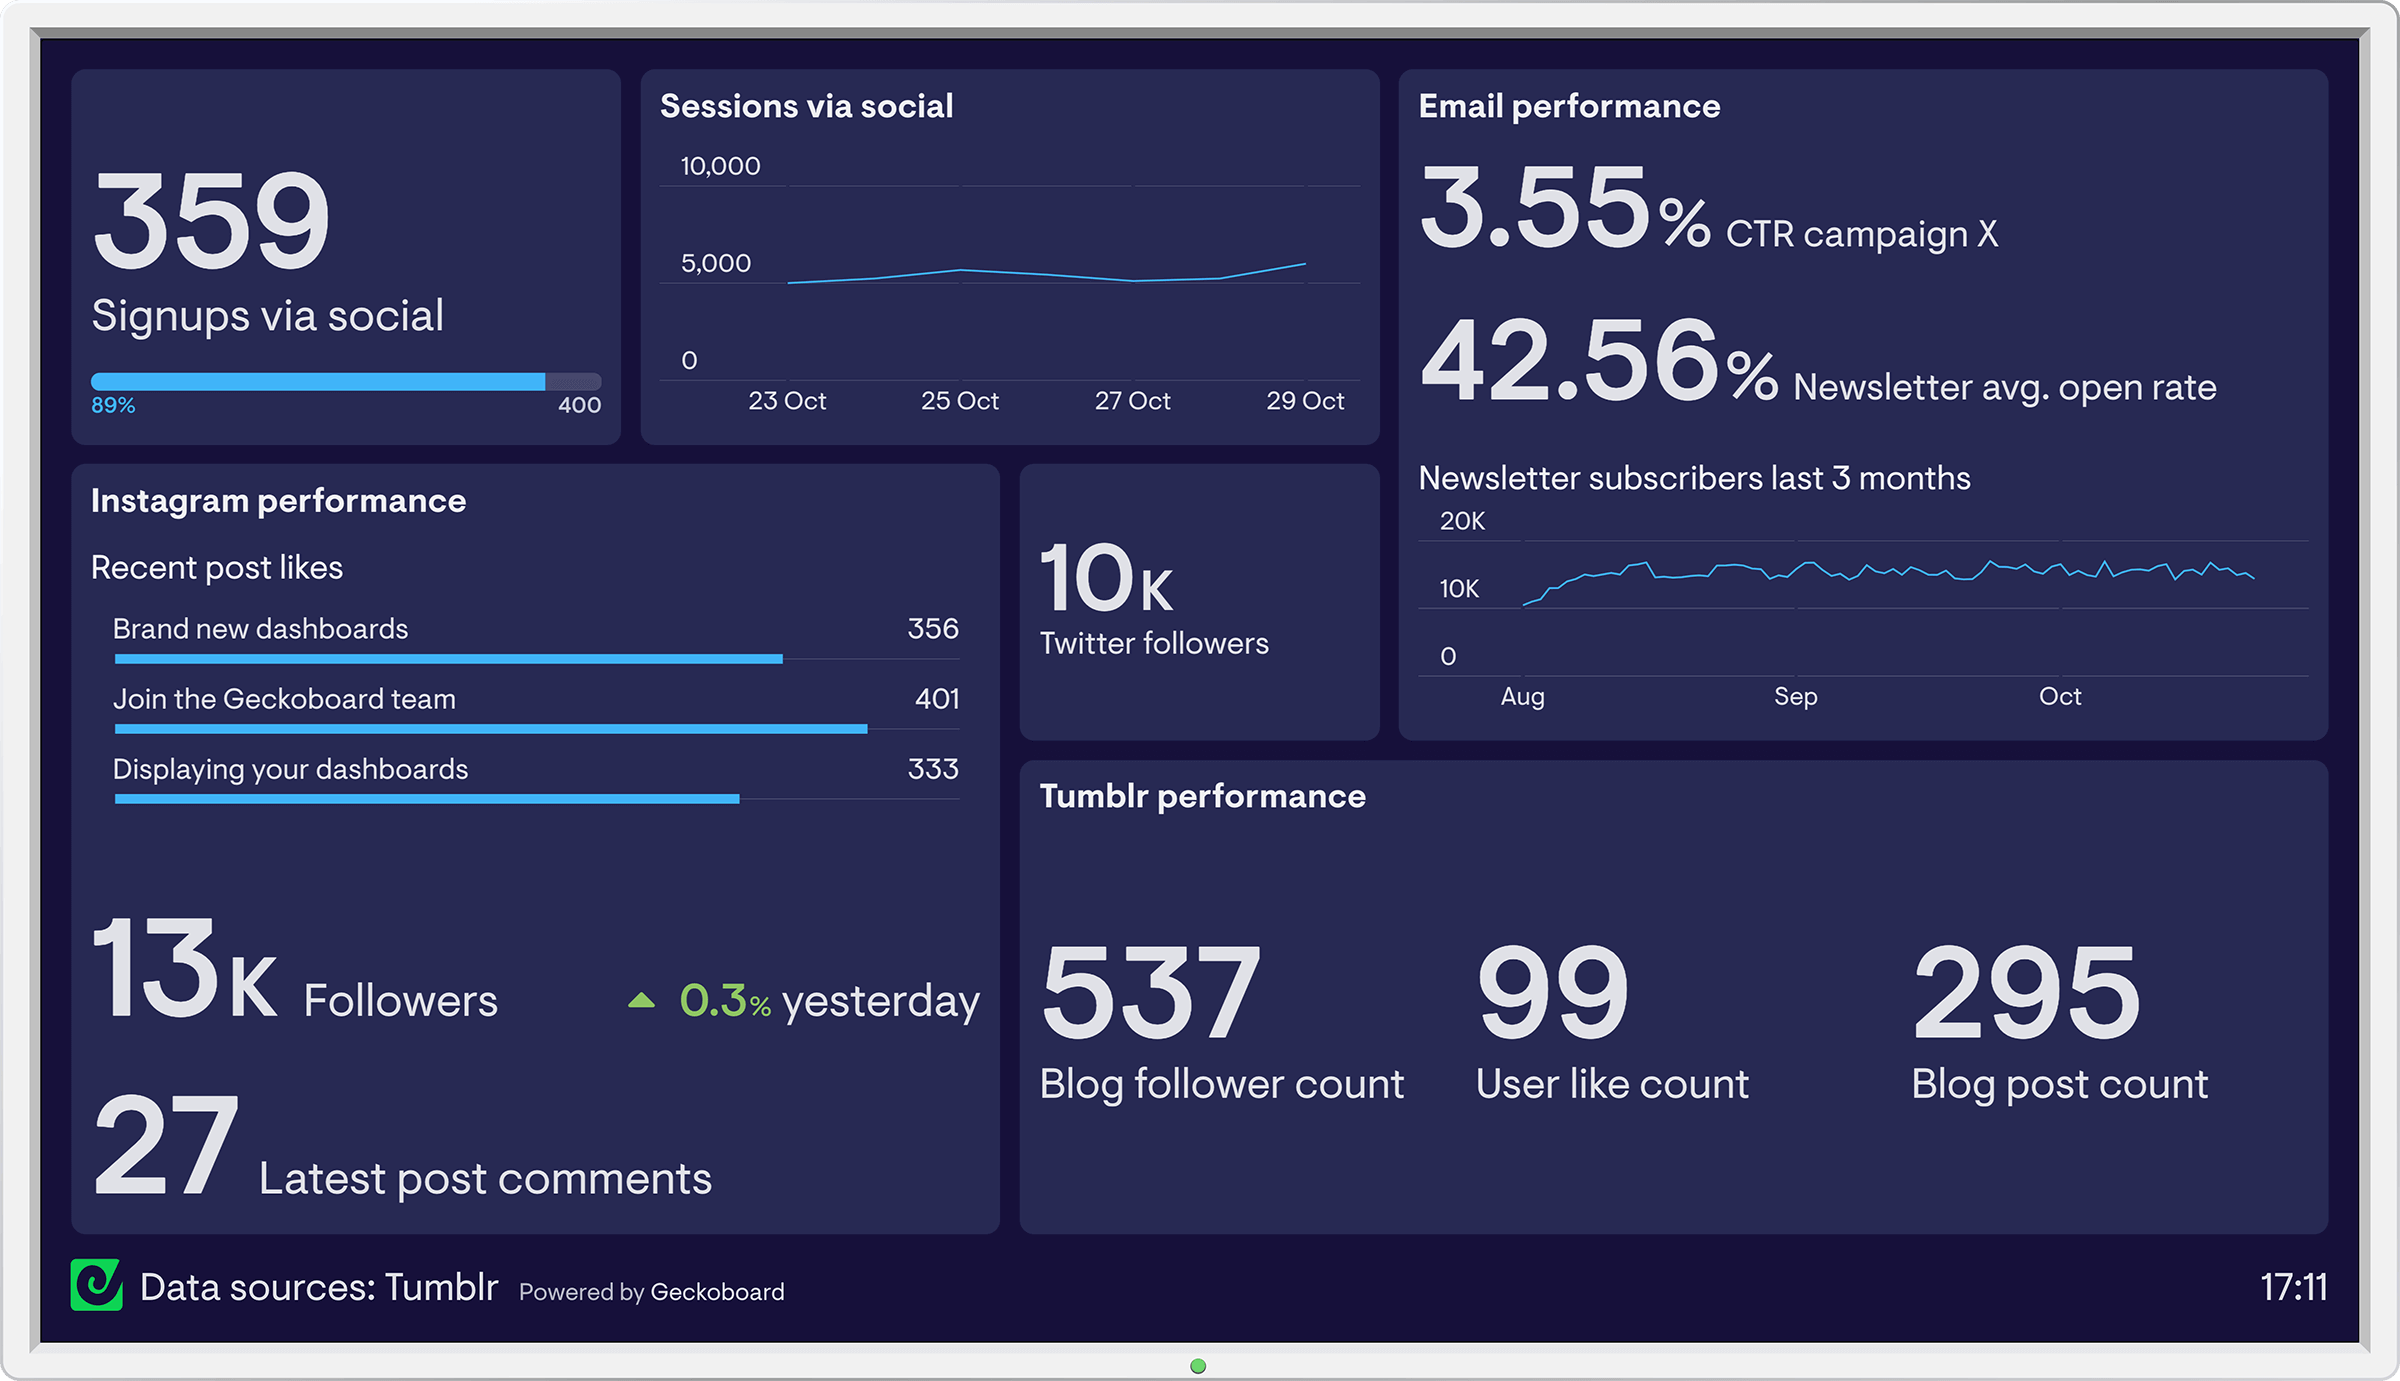
Task: Select the Brand new dashboards bar
Action: coord(448,659)
